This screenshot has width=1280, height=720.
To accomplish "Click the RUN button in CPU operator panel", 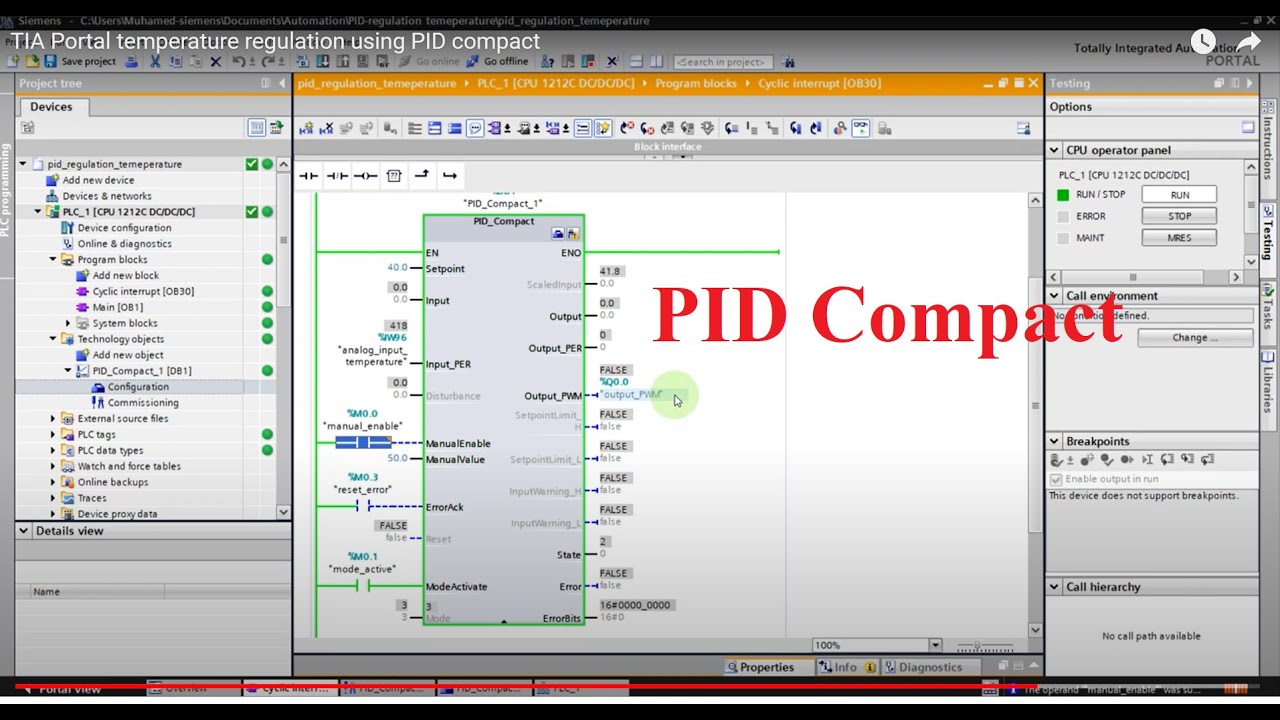I will click(1179, 195).
